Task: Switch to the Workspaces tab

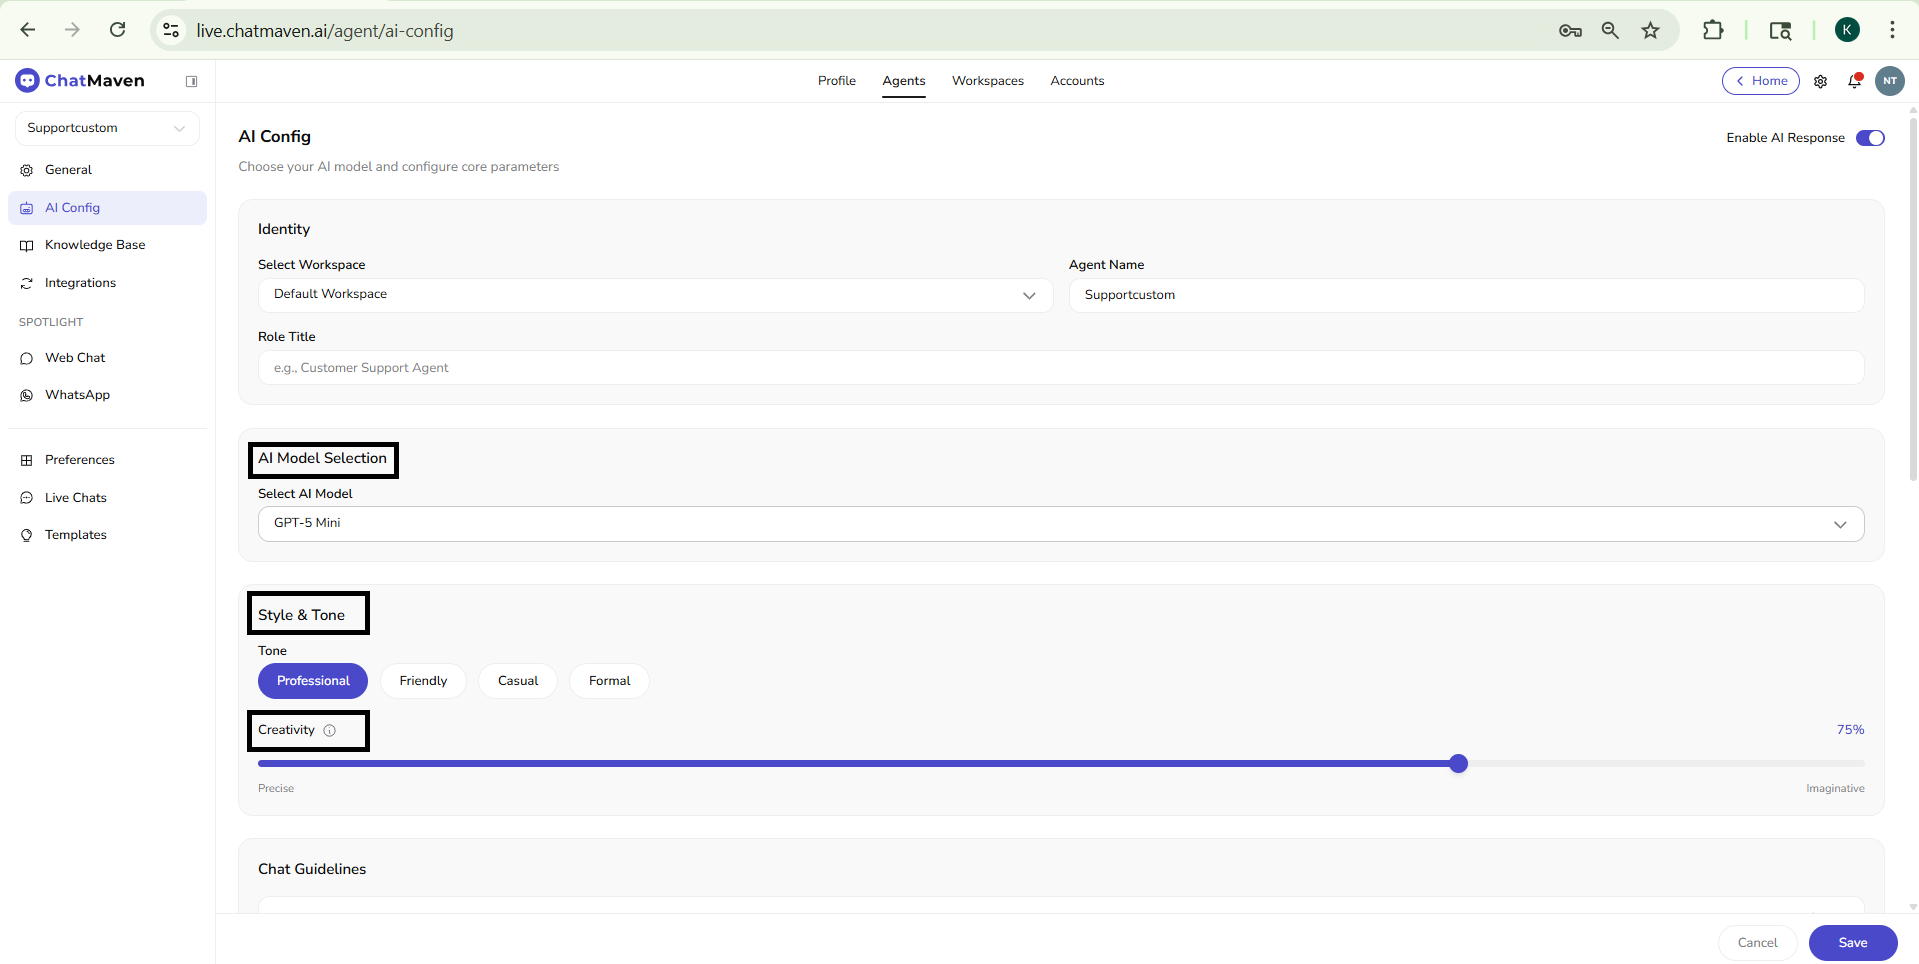Action: tap(987, 81)
